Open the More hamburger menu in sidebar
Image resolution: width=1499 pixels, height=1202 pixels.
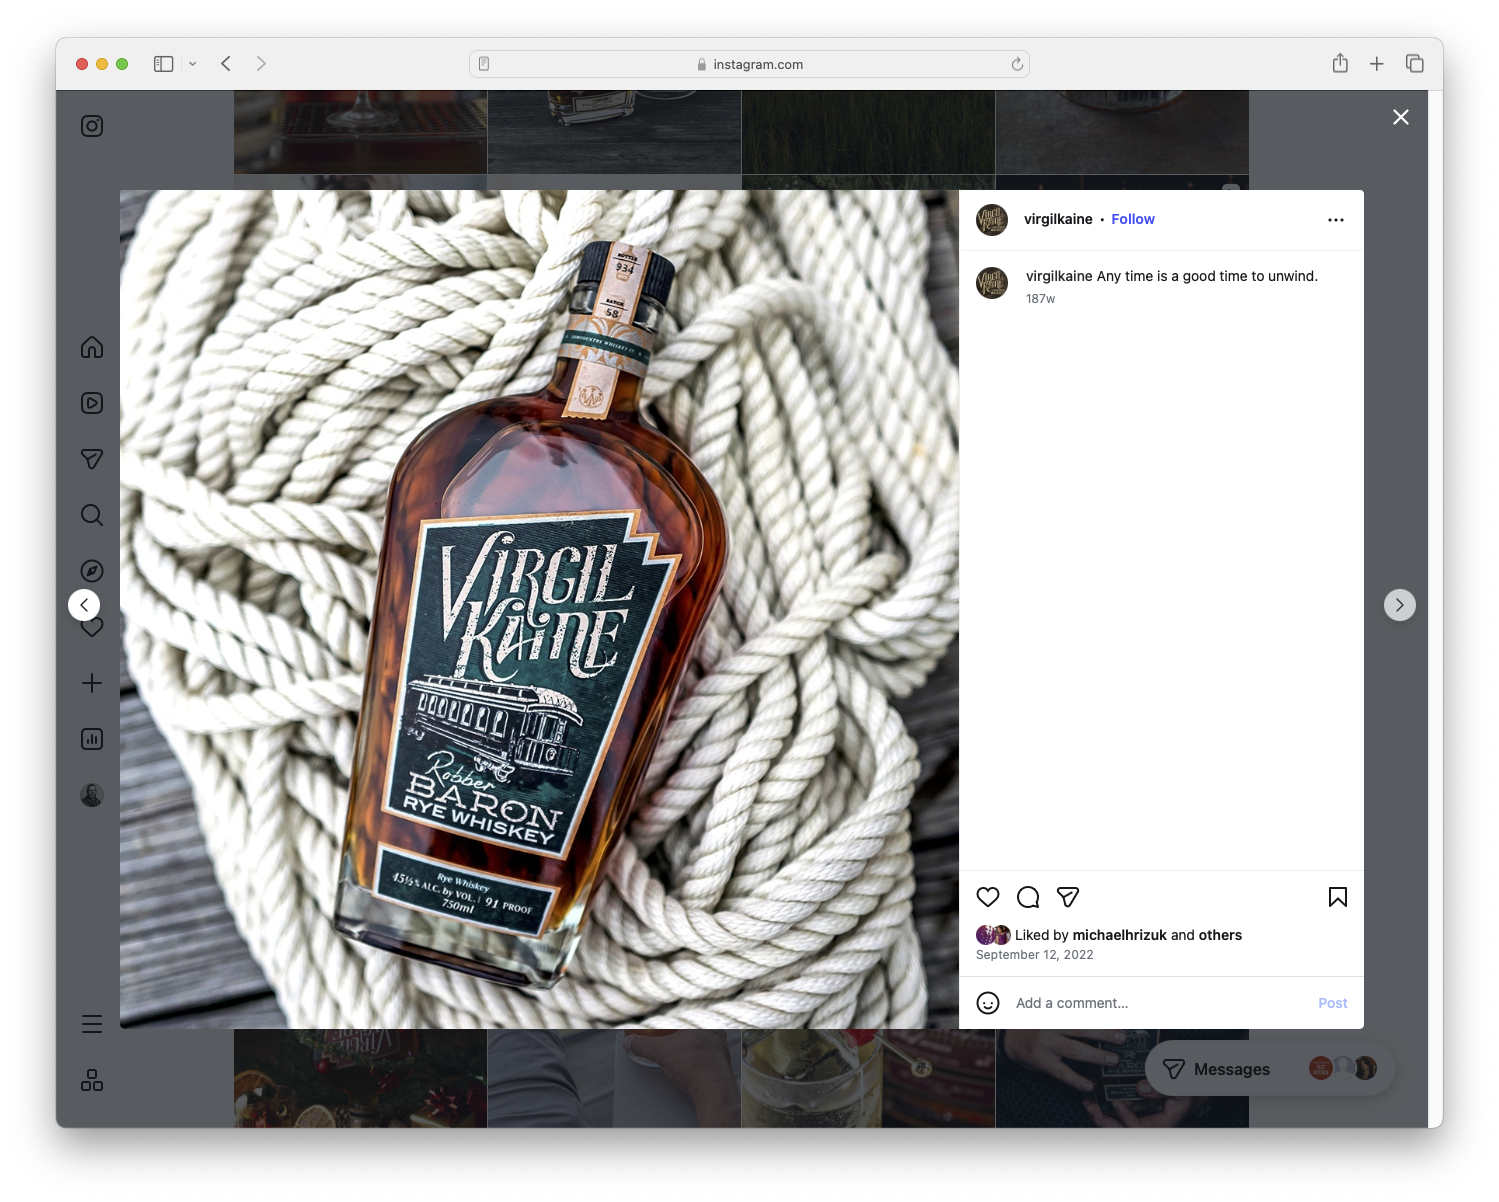91,1024
